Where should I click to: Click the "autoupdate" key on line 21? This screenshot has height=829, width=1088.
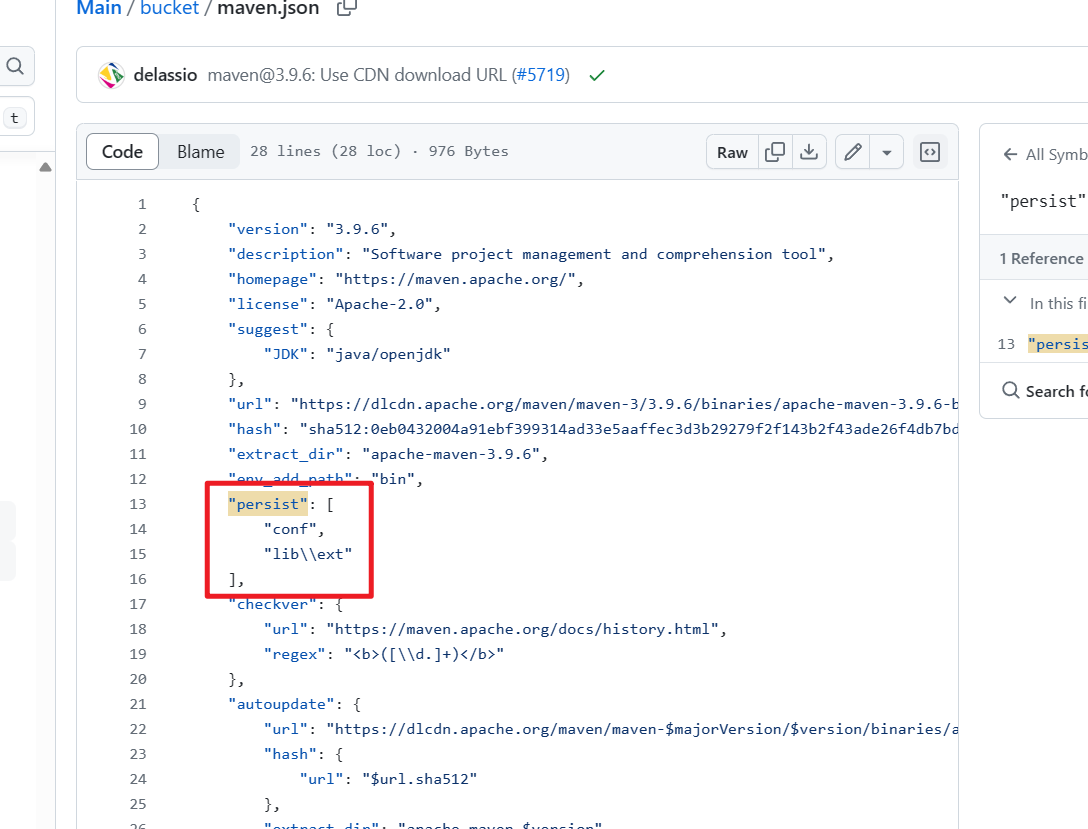pos(281,704)
